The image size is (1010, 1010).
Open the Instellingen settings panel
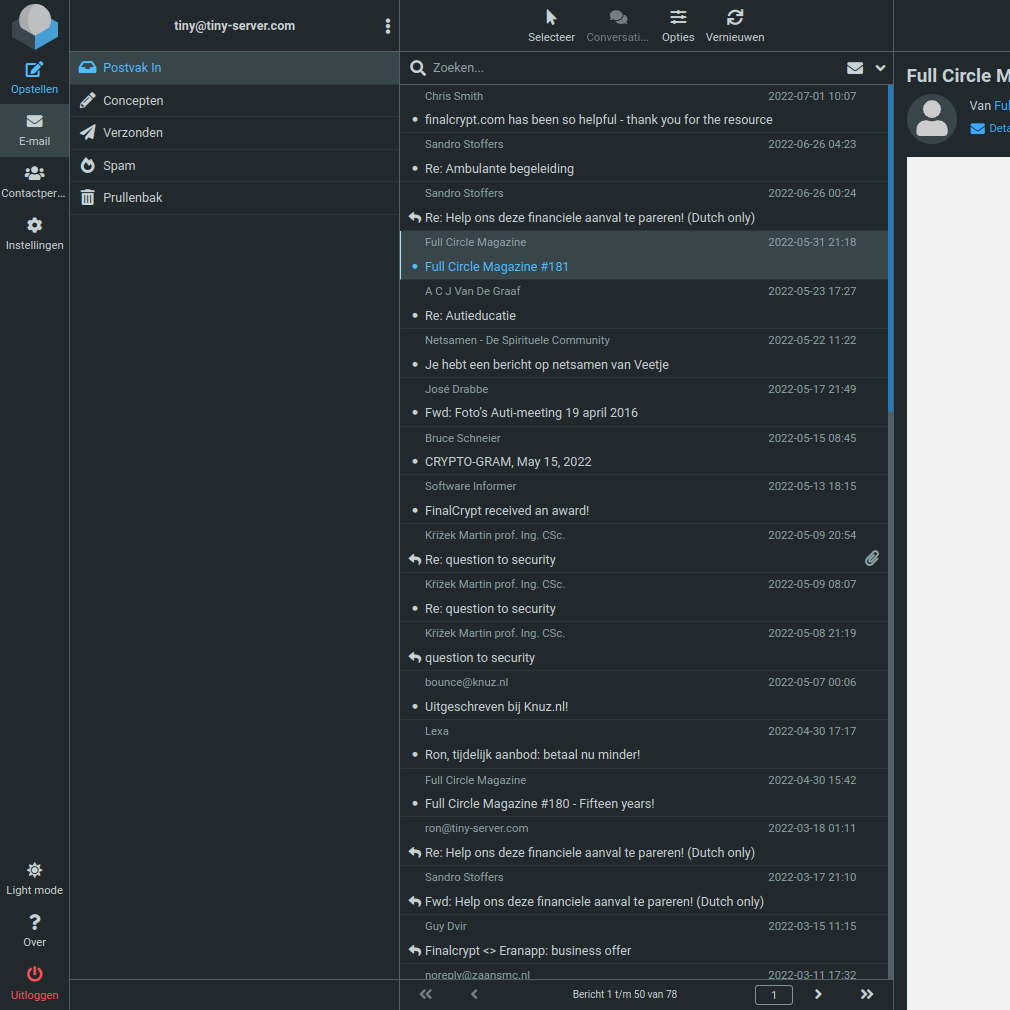[x=34, y=232]
